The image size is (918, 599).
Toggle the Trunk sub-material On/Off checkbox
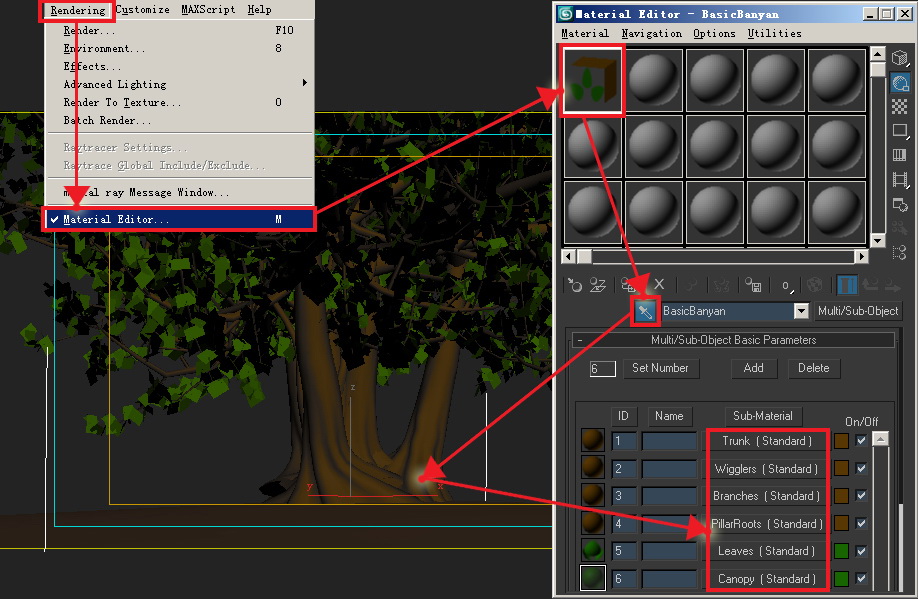[861, 441]
